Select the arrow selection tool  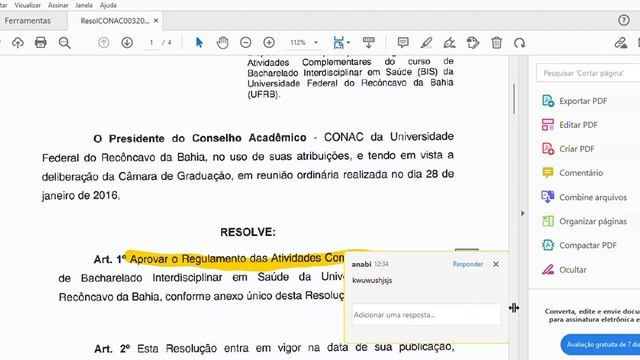(199, 42)
